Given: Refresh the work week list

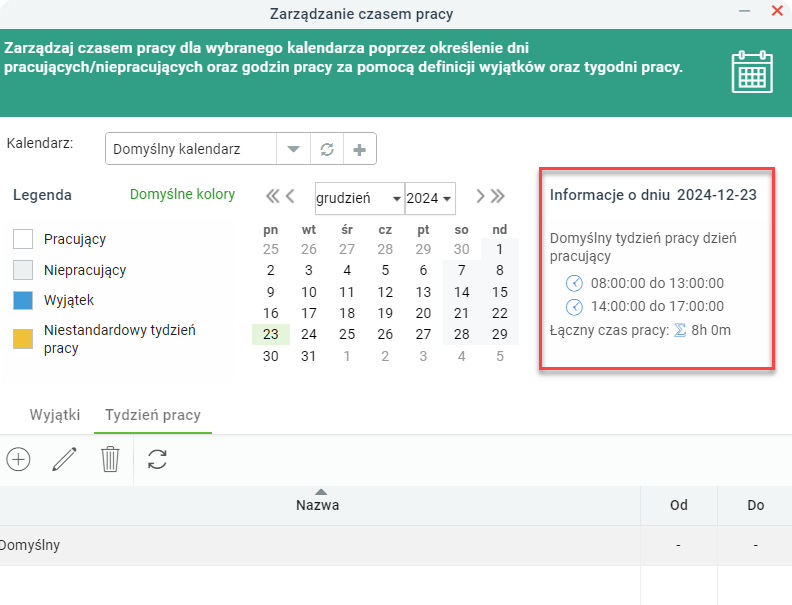Looking at the screenshot, I should (157, 460).
